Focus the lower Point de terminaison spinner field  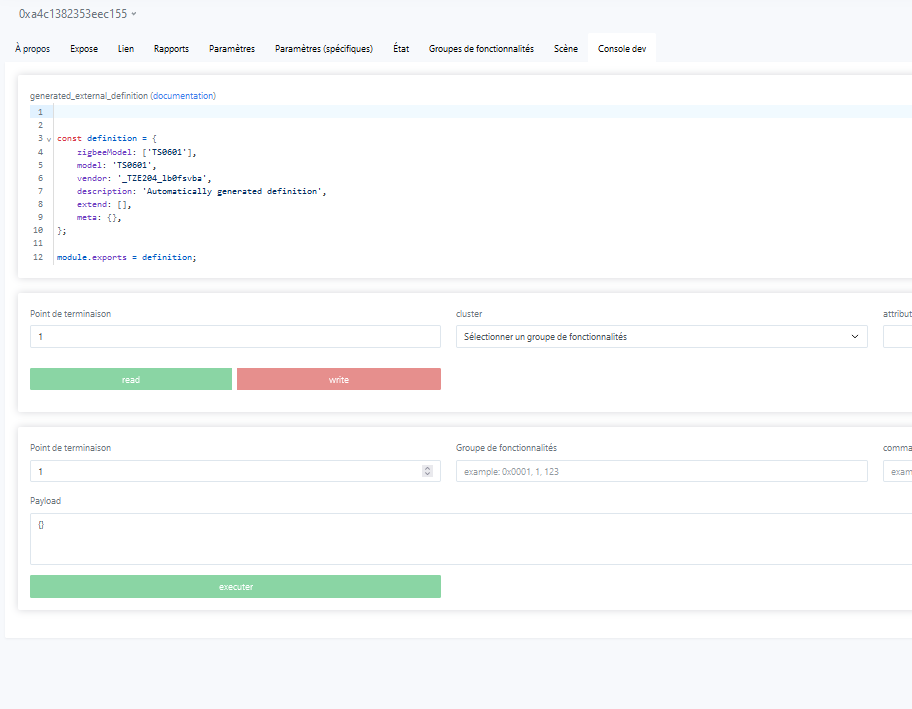235,471
